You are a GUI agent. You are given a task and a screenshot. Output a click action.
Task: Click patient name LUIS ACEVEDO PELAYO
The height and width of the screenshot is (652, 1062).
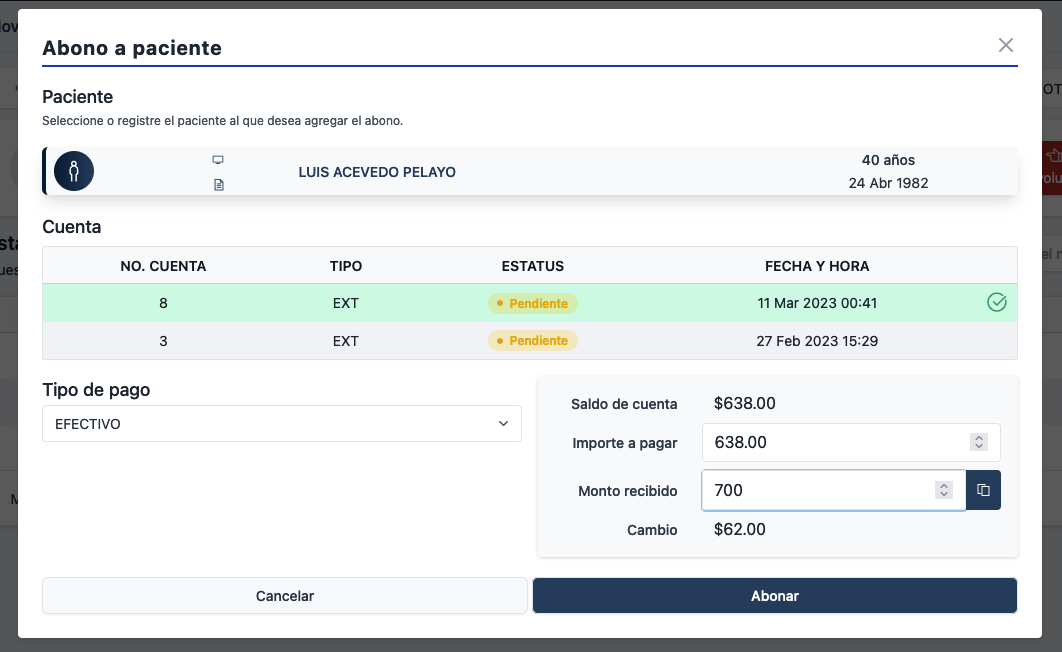pos(377,172)
